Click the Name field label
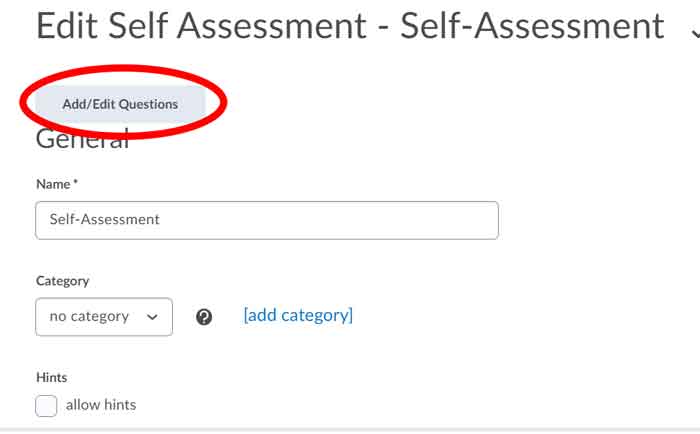 (x=53, y=185)
